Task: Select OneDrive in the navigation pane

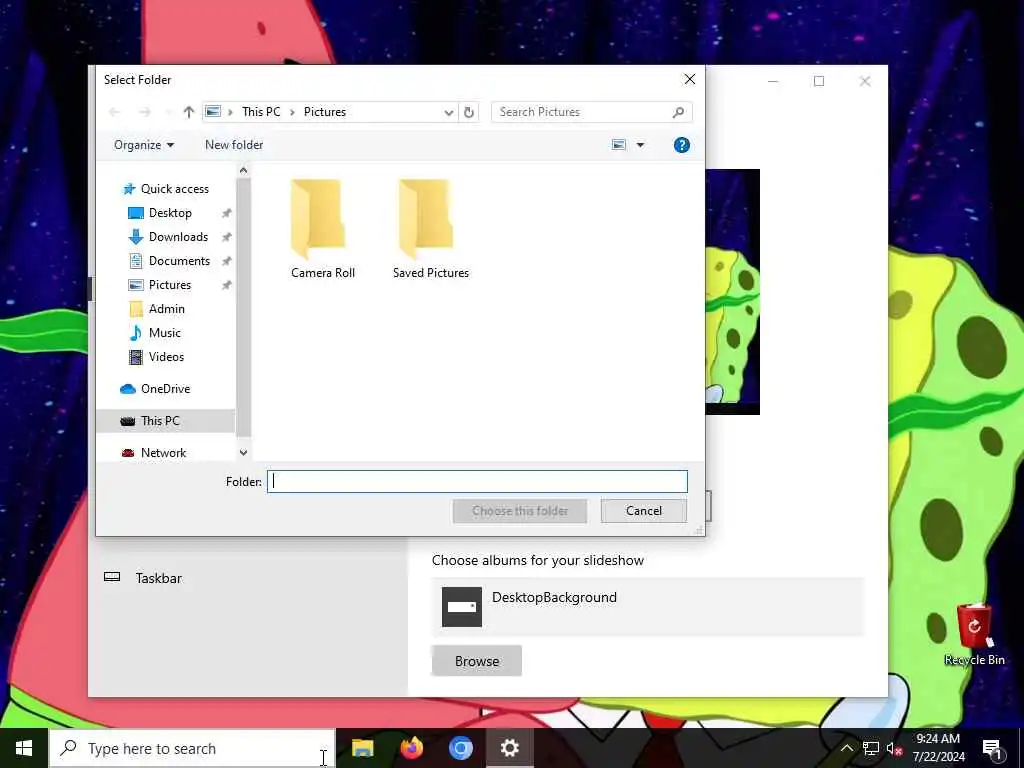Action: click(165, 389)
